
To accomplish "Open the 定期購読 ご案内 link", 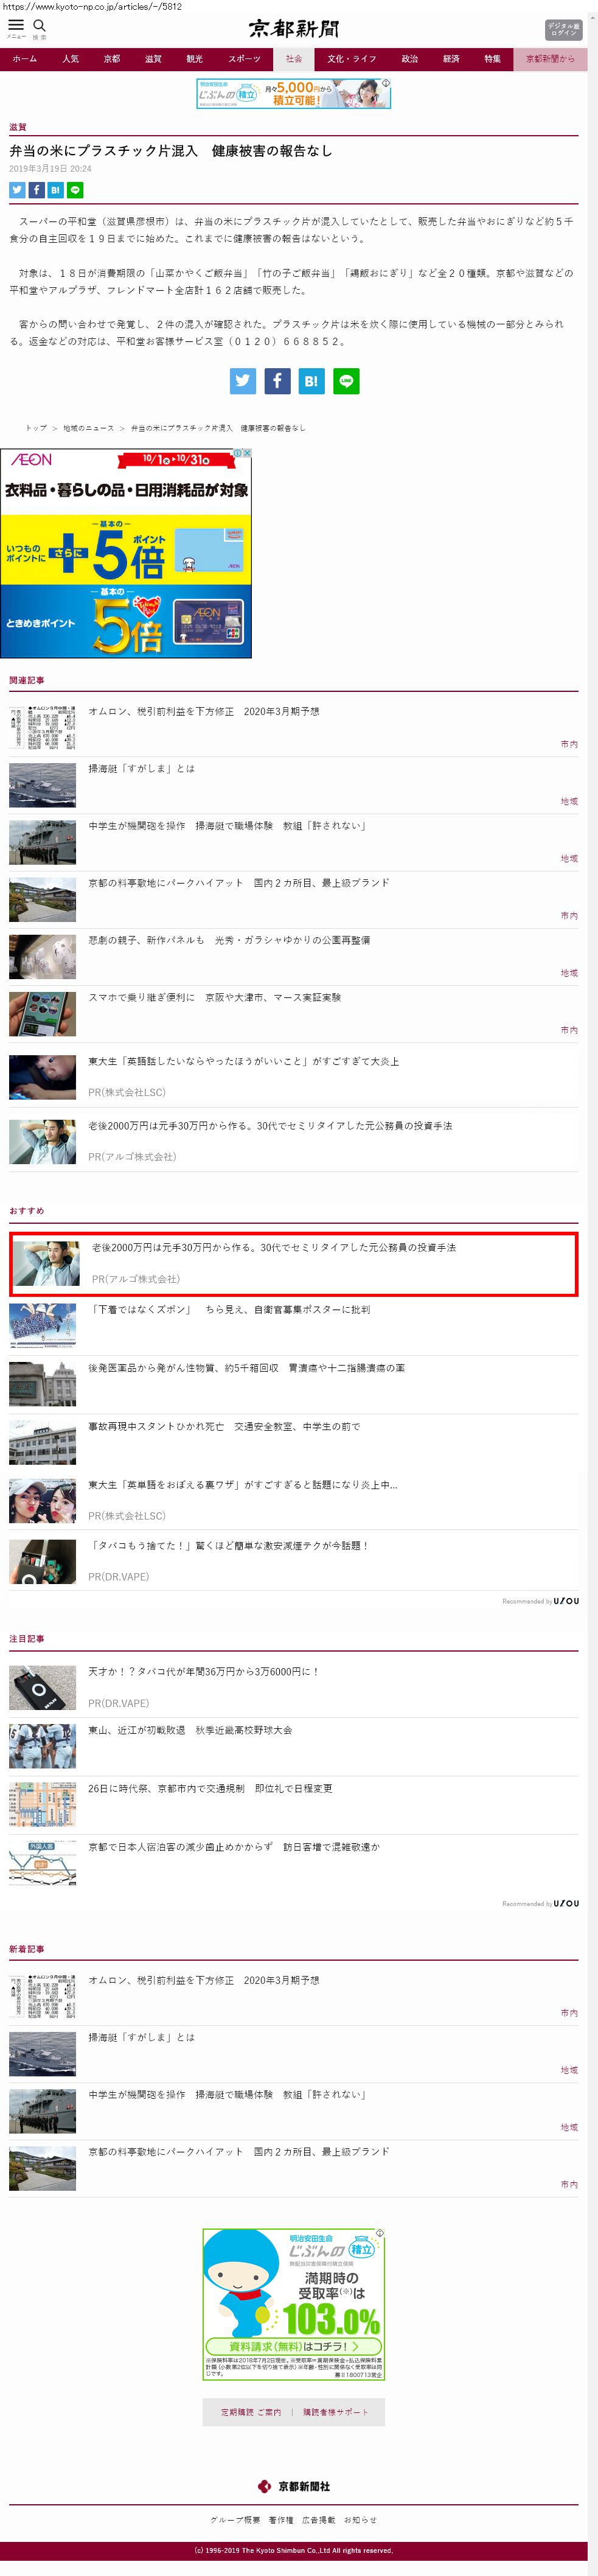I will pos(251,2412).
